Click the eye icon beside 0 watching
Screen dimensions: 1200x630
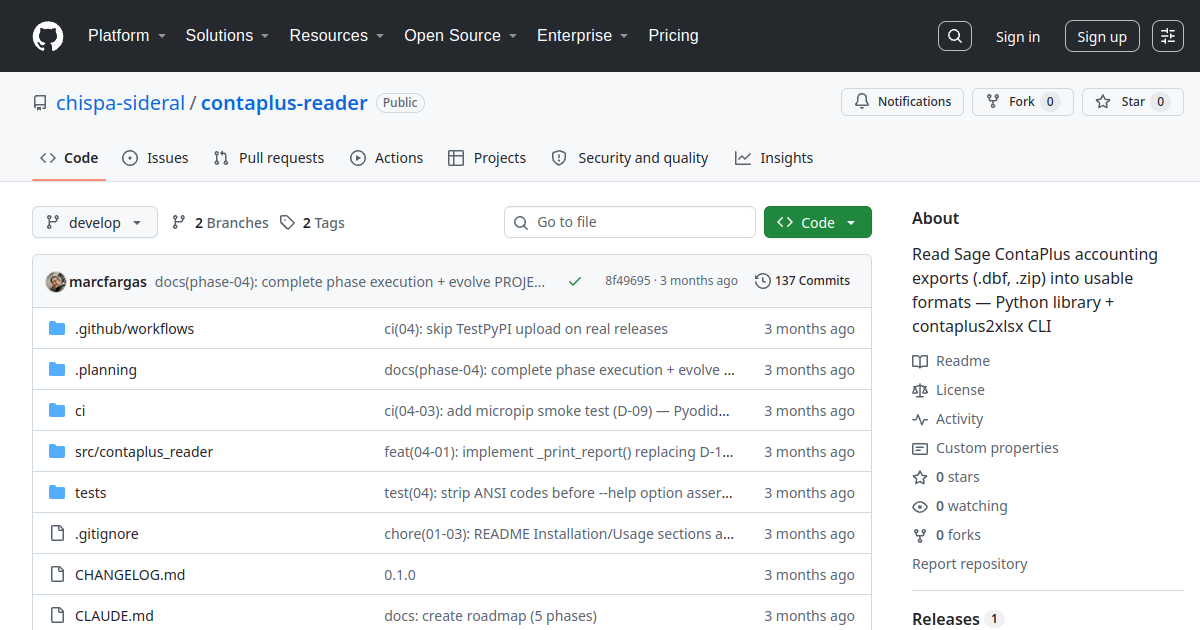tap(920, 506)
